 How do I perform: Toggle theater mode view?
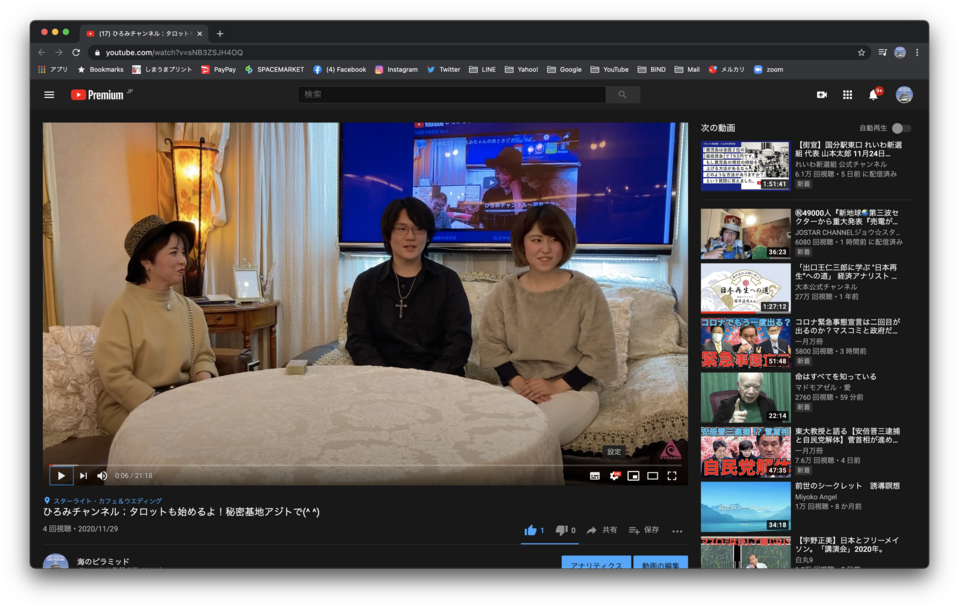(652, 476)
